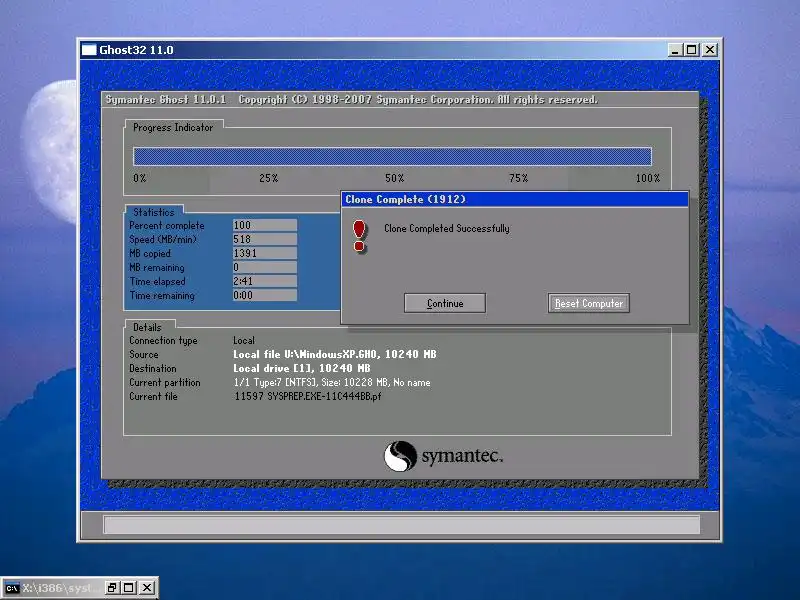This screenshot has height=600, width=800.
Task: Click the Percent complete value 100
Action: coord(264,225)
